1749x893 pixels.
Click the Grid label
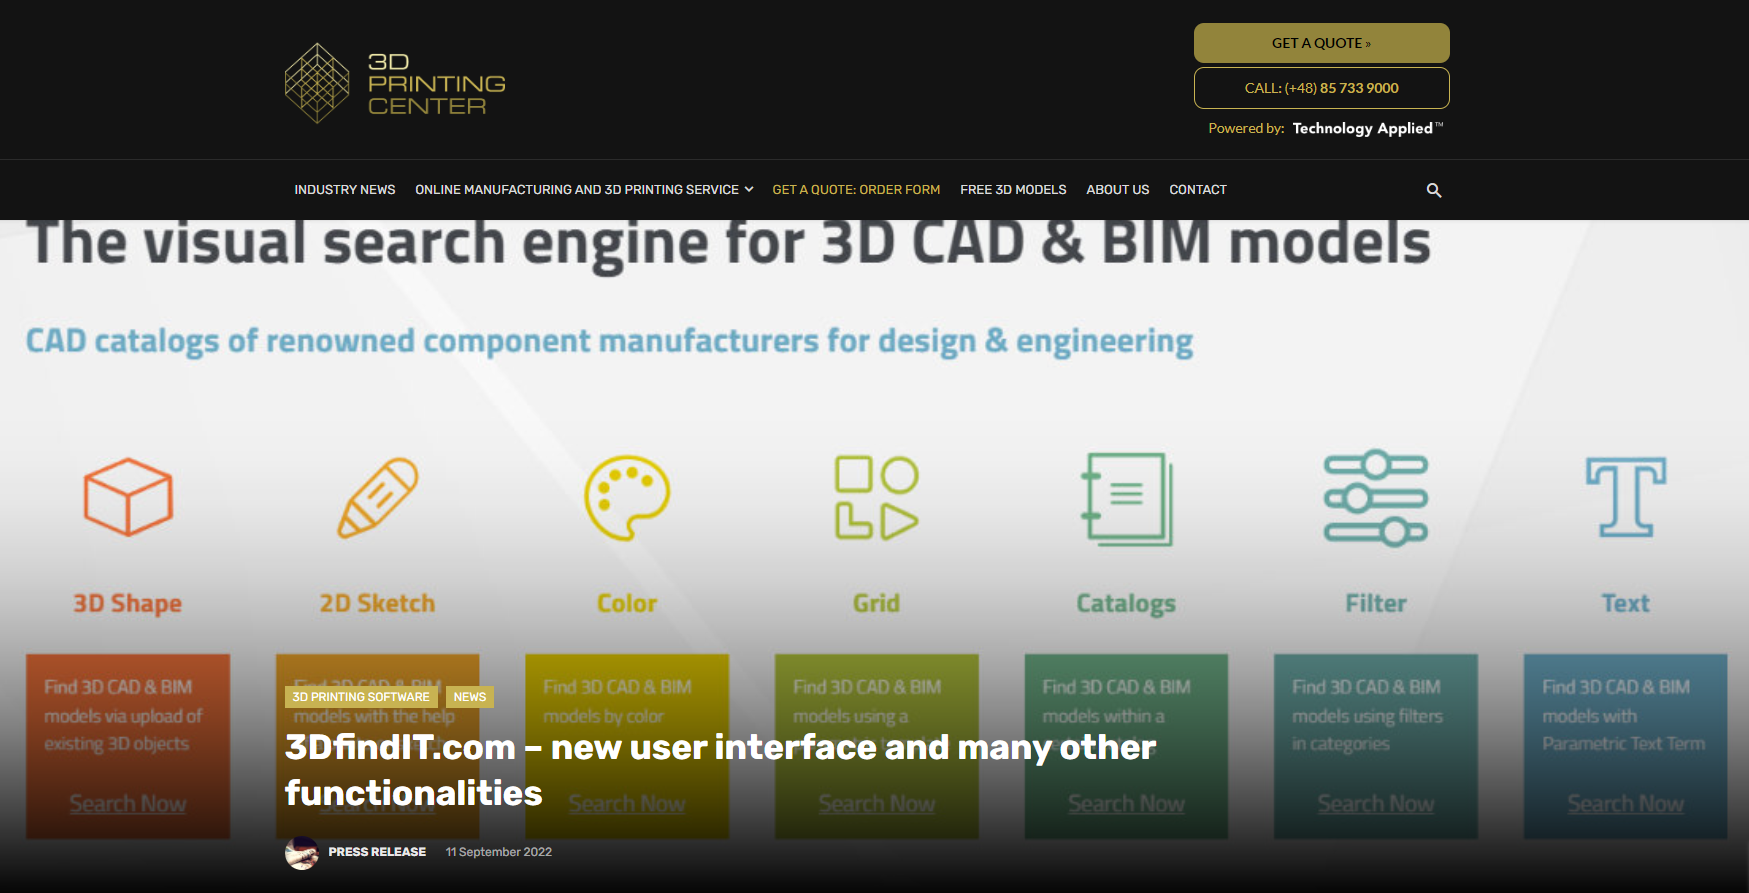(x=877, y=604)
